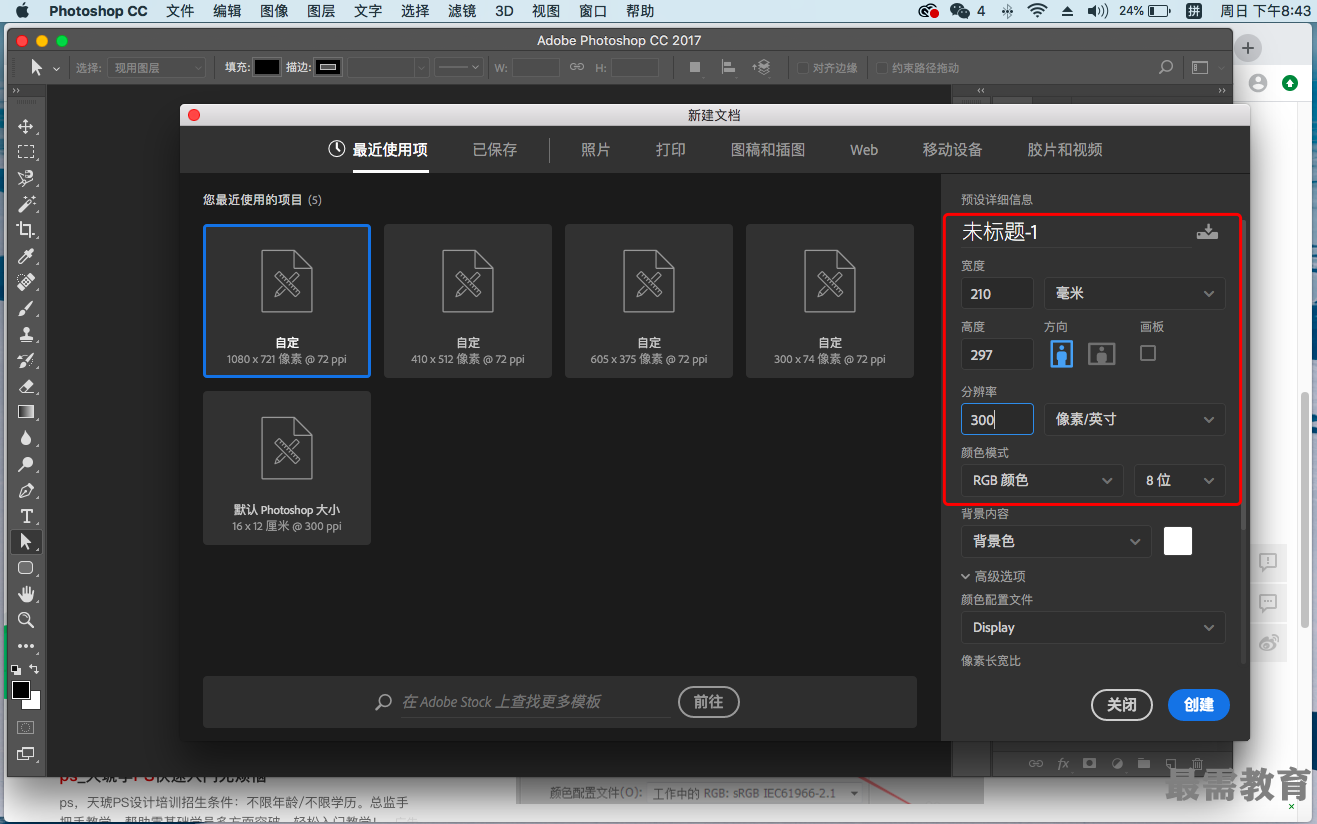Open the 现用图层 selection dropdown
The height and width of the screenshot is (824, 1317).
(x=157, y=68)
